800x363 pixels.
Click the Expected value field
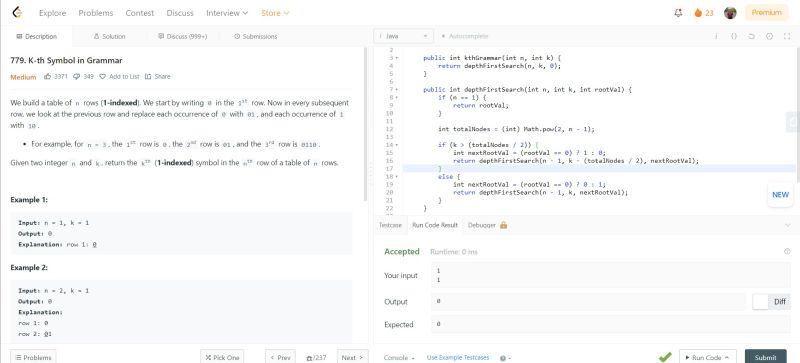611,324
